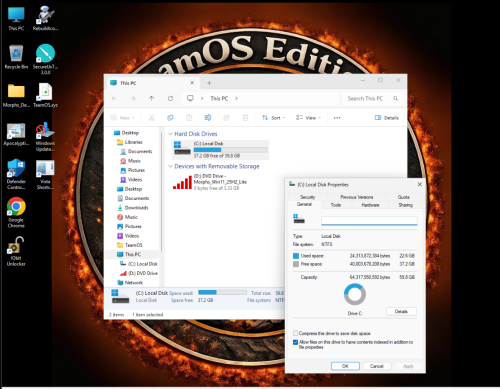Open the Morphs_De... folder on desktop
The width and height of the screenshot is (500, 389).
click(x=16, y=95)
